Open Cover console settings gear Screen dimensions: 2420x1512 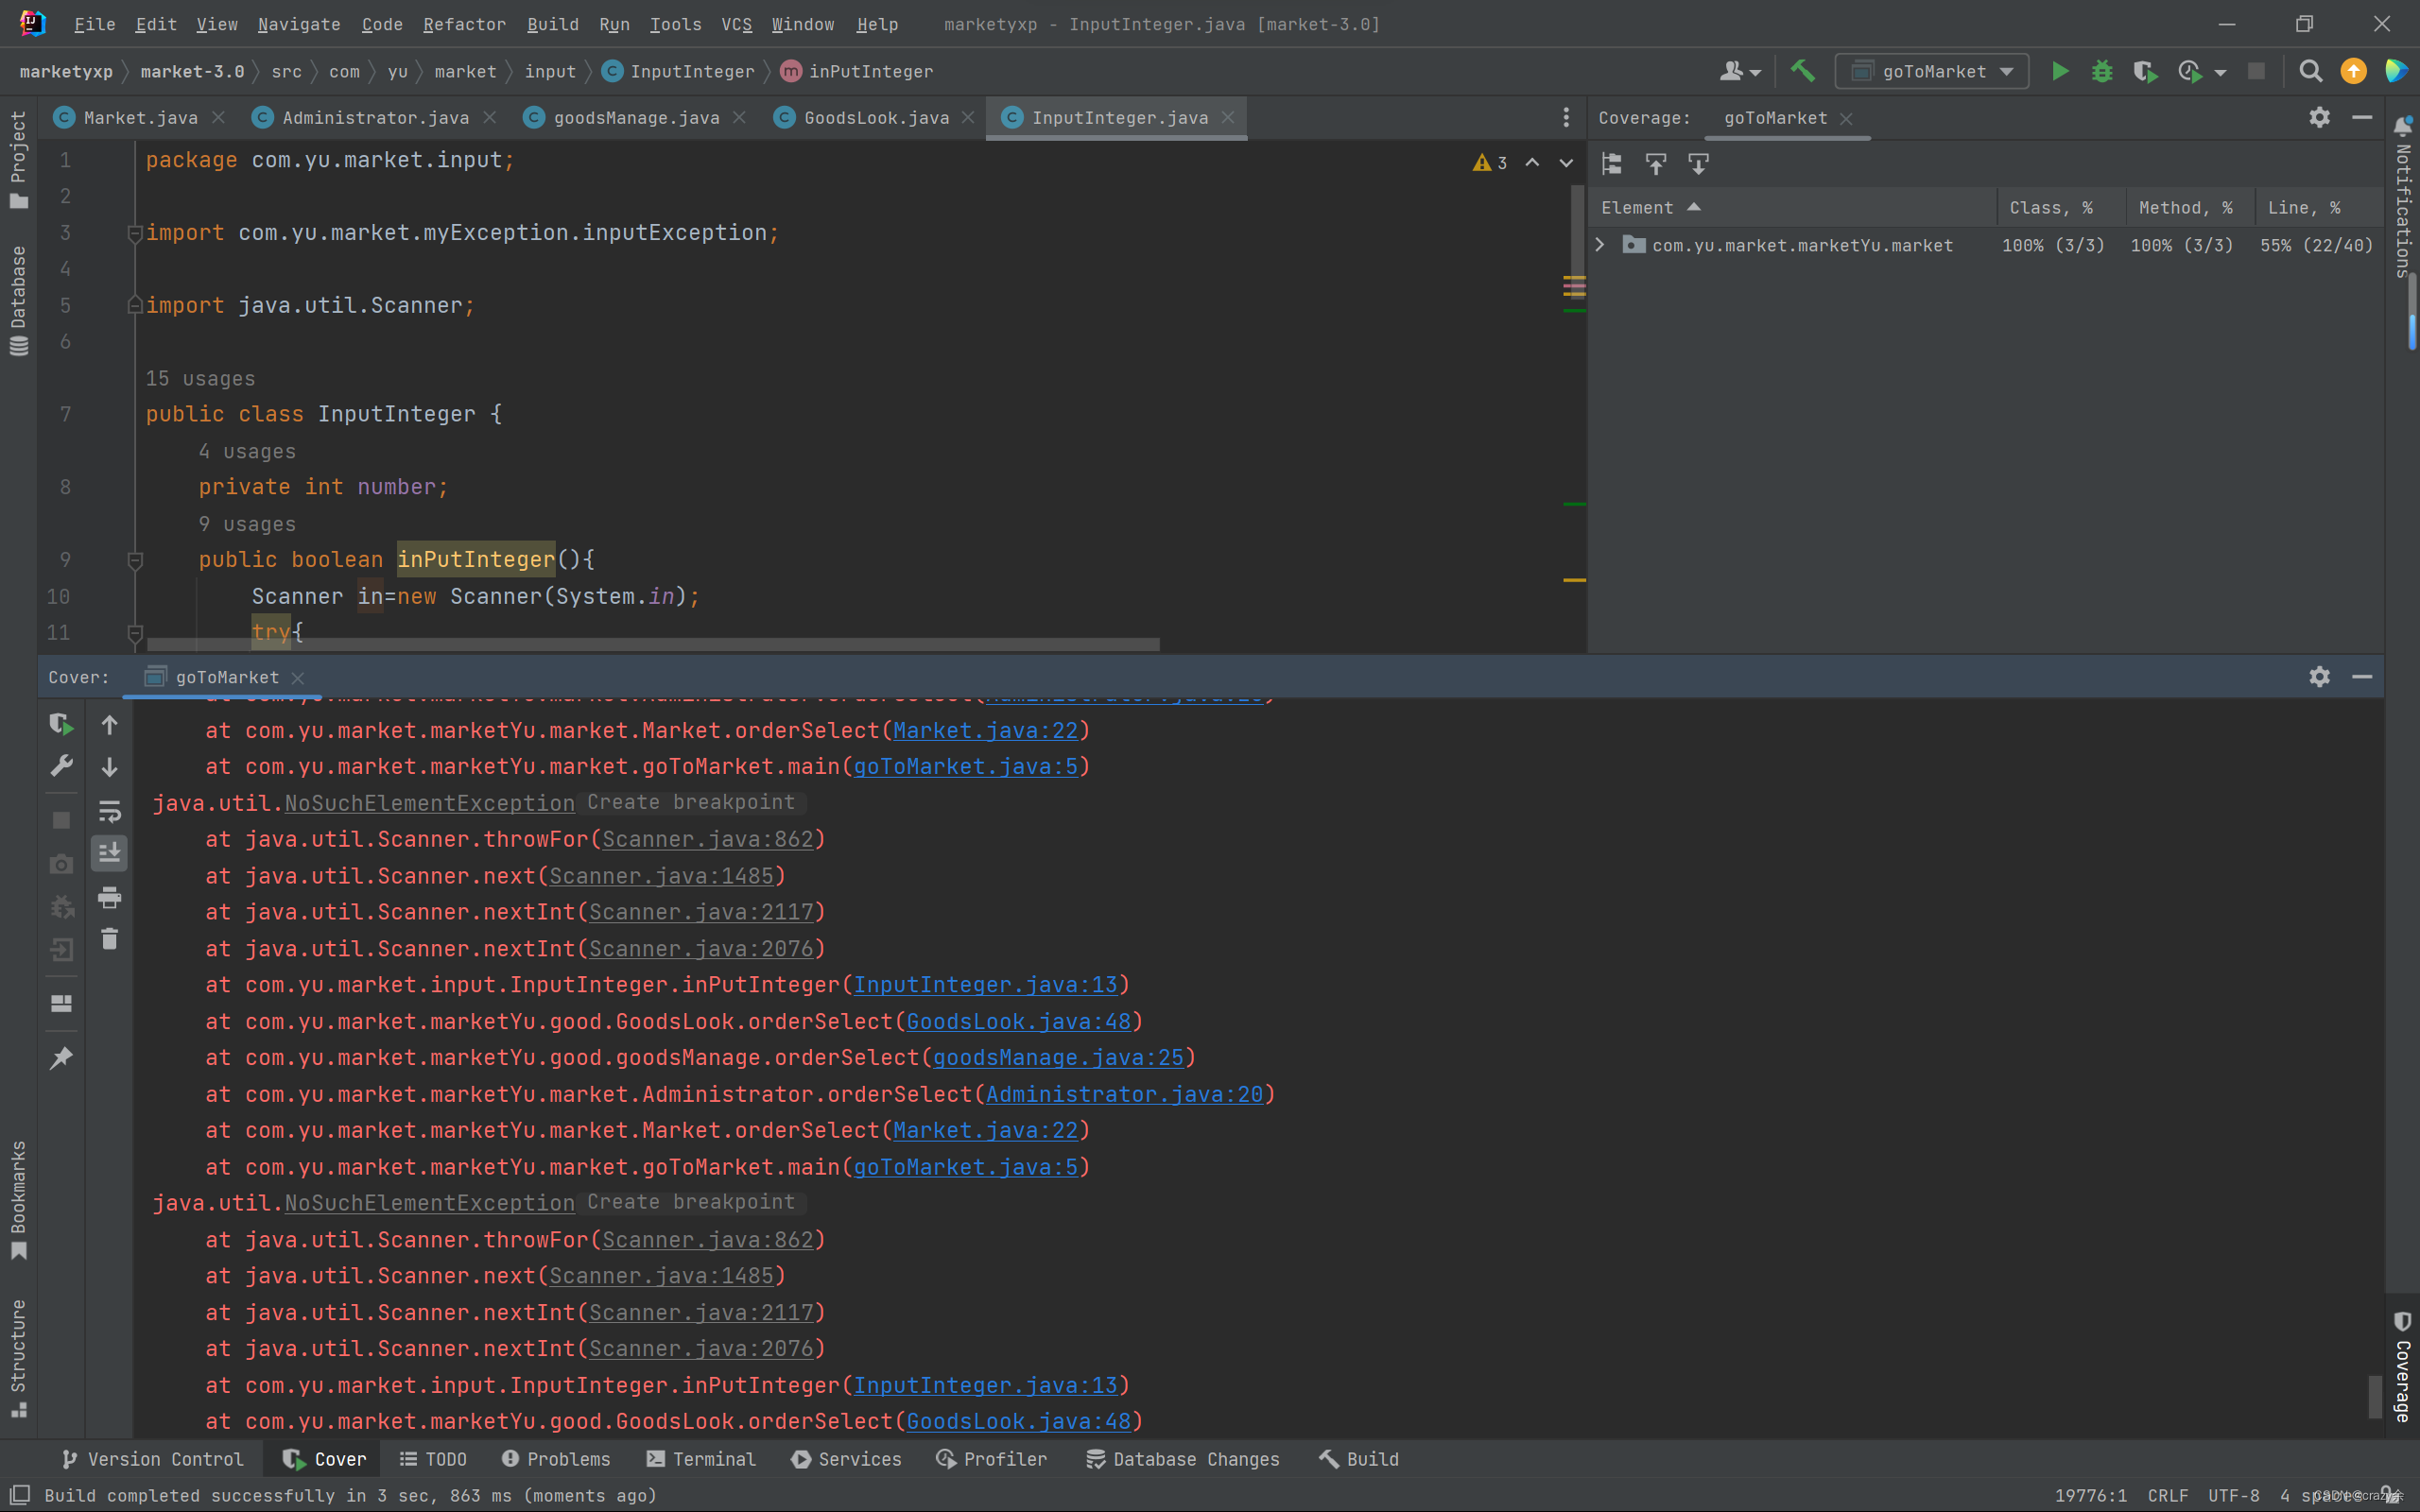click(x=2320, y=677)
